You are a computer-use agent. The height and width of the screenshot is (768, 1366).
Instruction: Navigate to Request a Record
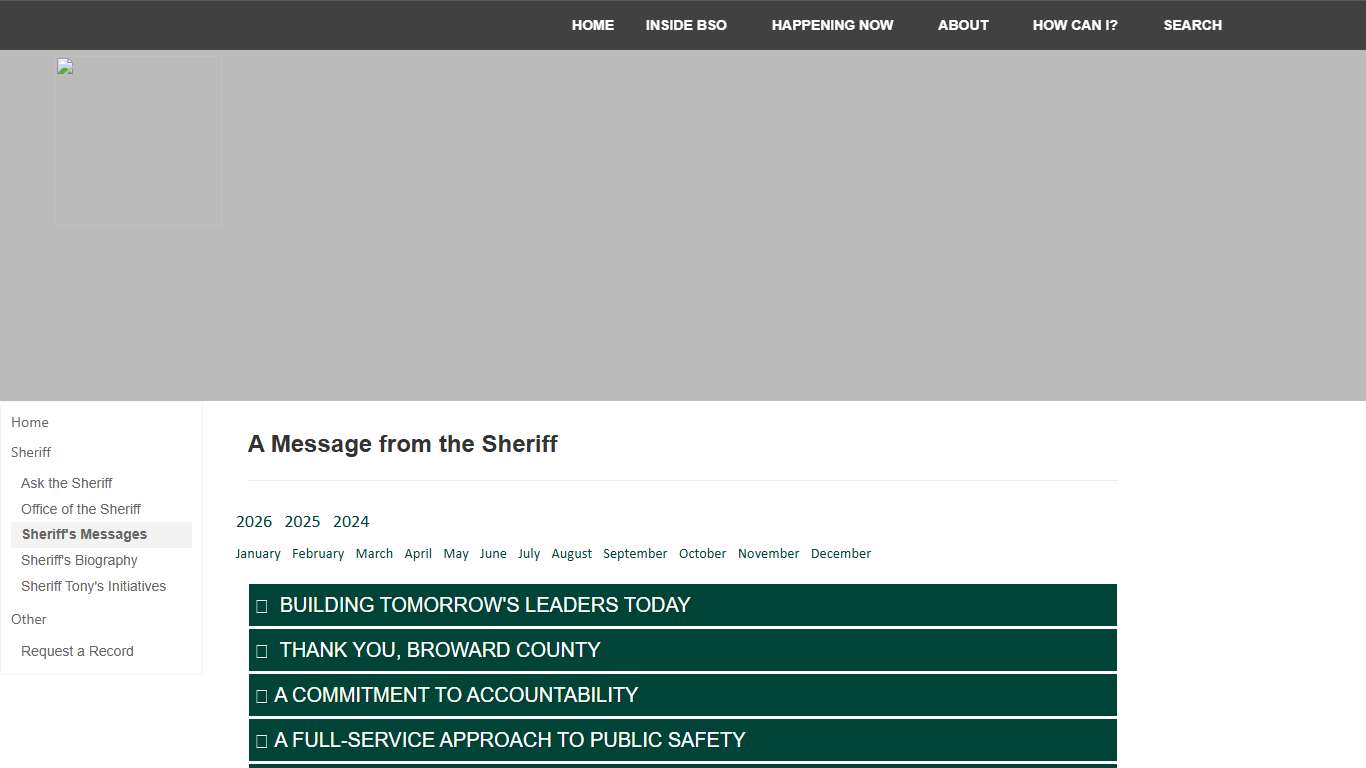pos(77,651)
